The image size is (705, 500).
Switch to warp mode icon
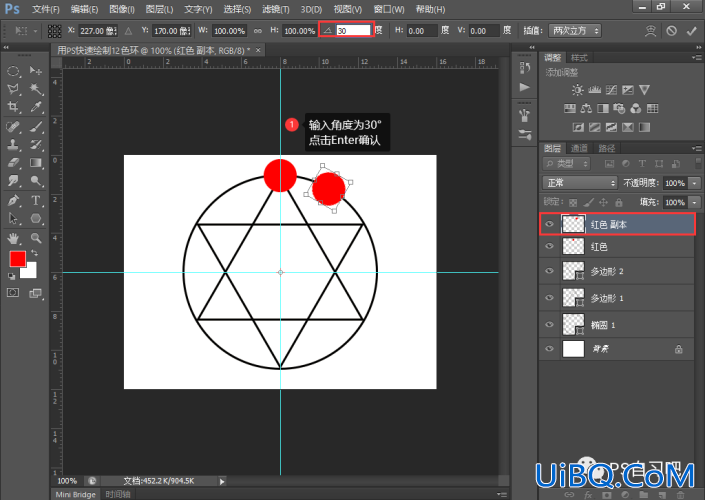650,31
